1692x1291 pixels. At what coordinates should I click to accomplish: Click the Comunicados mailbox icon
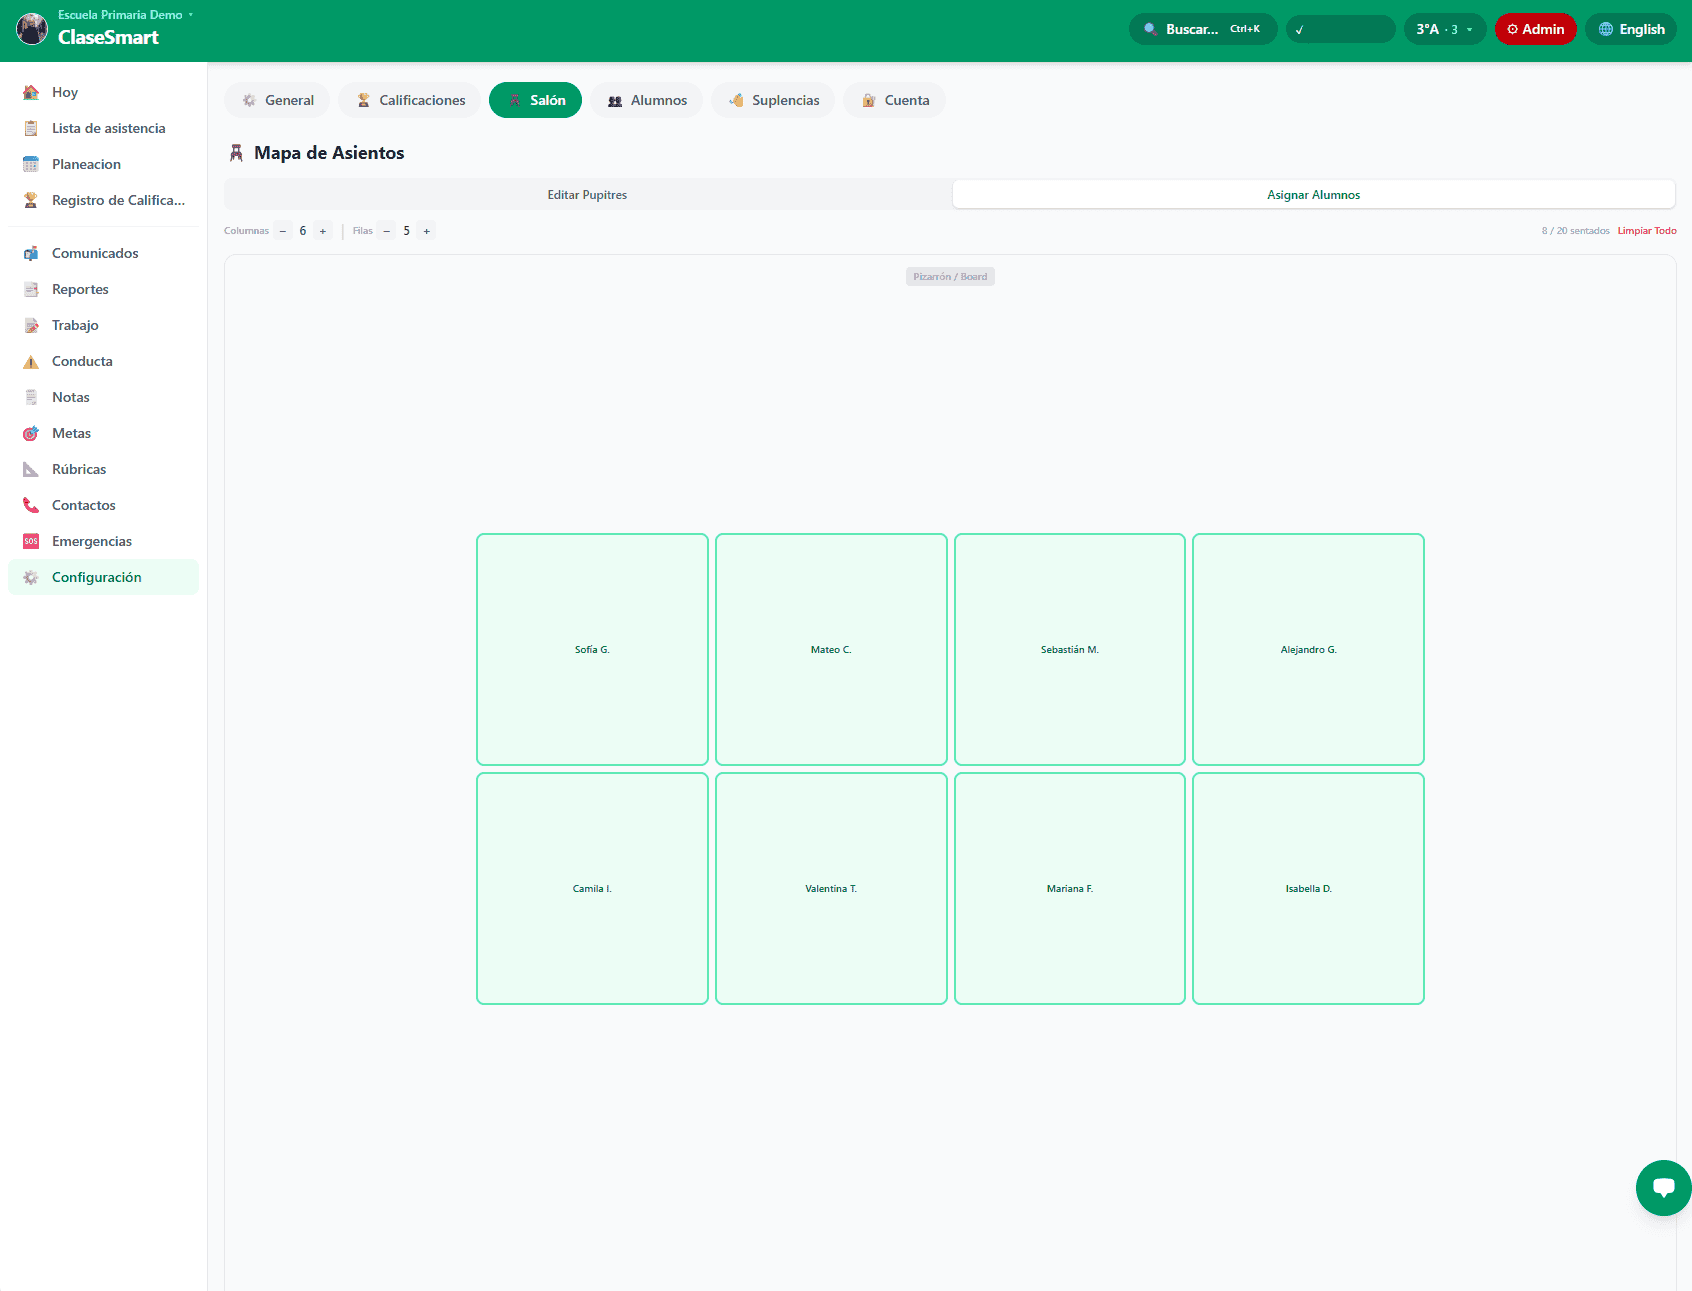tap(31, 253)
